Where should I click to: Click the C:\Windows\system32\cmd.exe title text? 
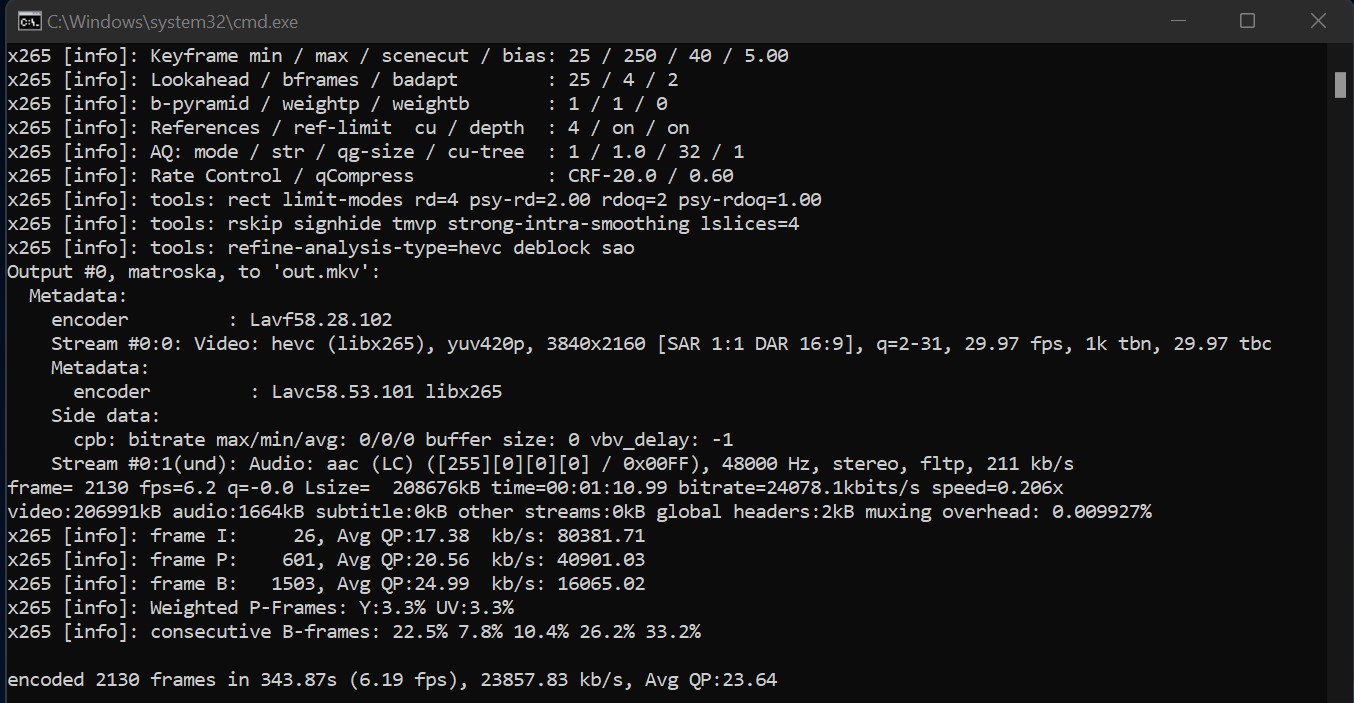pyautogui.click(x=172, y=21)
